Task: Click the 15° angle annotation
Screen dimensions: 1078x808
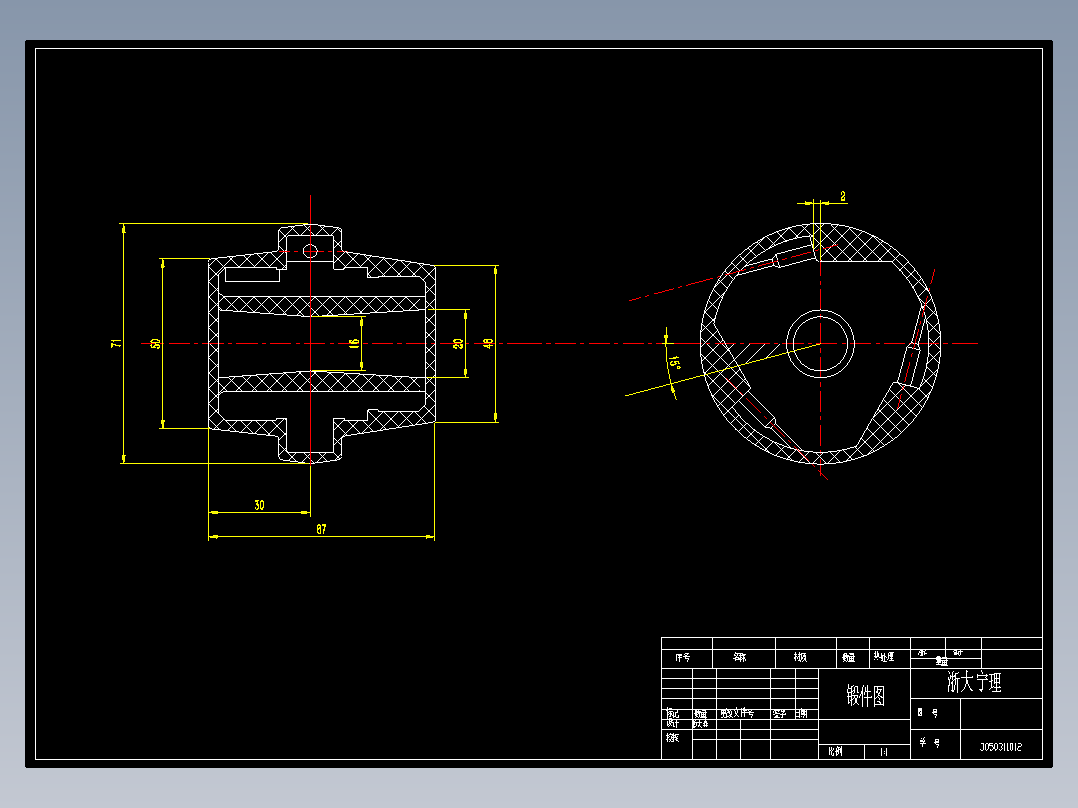Action: tap(674, 363)
